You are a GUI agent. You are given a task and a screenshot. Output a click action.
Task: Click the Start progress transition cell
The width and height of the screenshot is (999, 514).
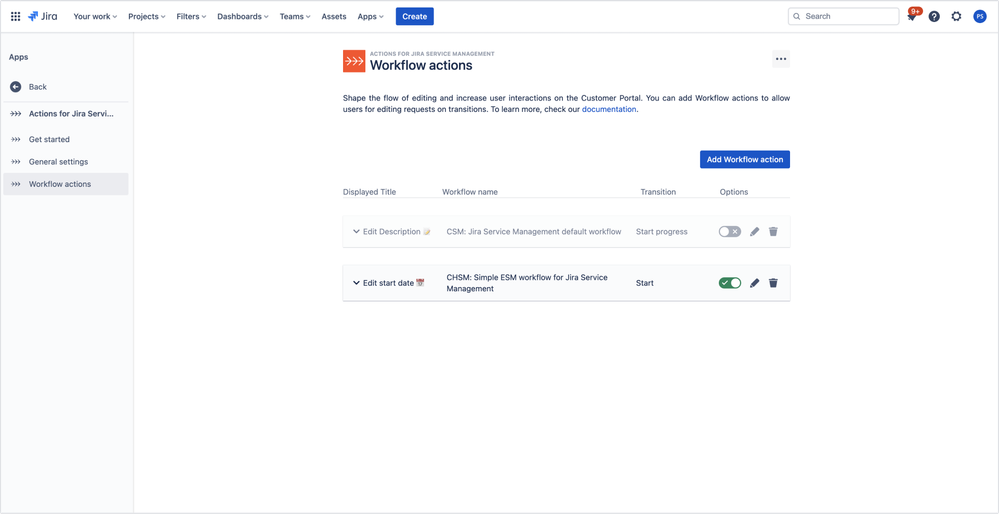point(661,232)
